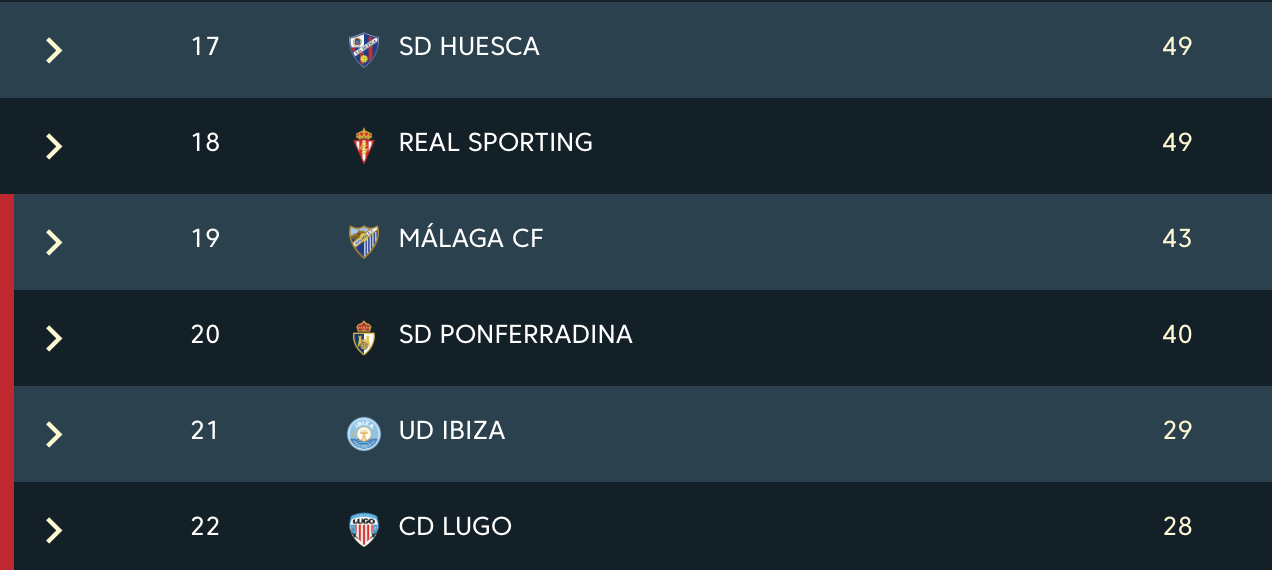Open the SD PONFERRADINA team link
This screenshot has height=570, width=1272.
pyautogui.click(x=515, y=335)
